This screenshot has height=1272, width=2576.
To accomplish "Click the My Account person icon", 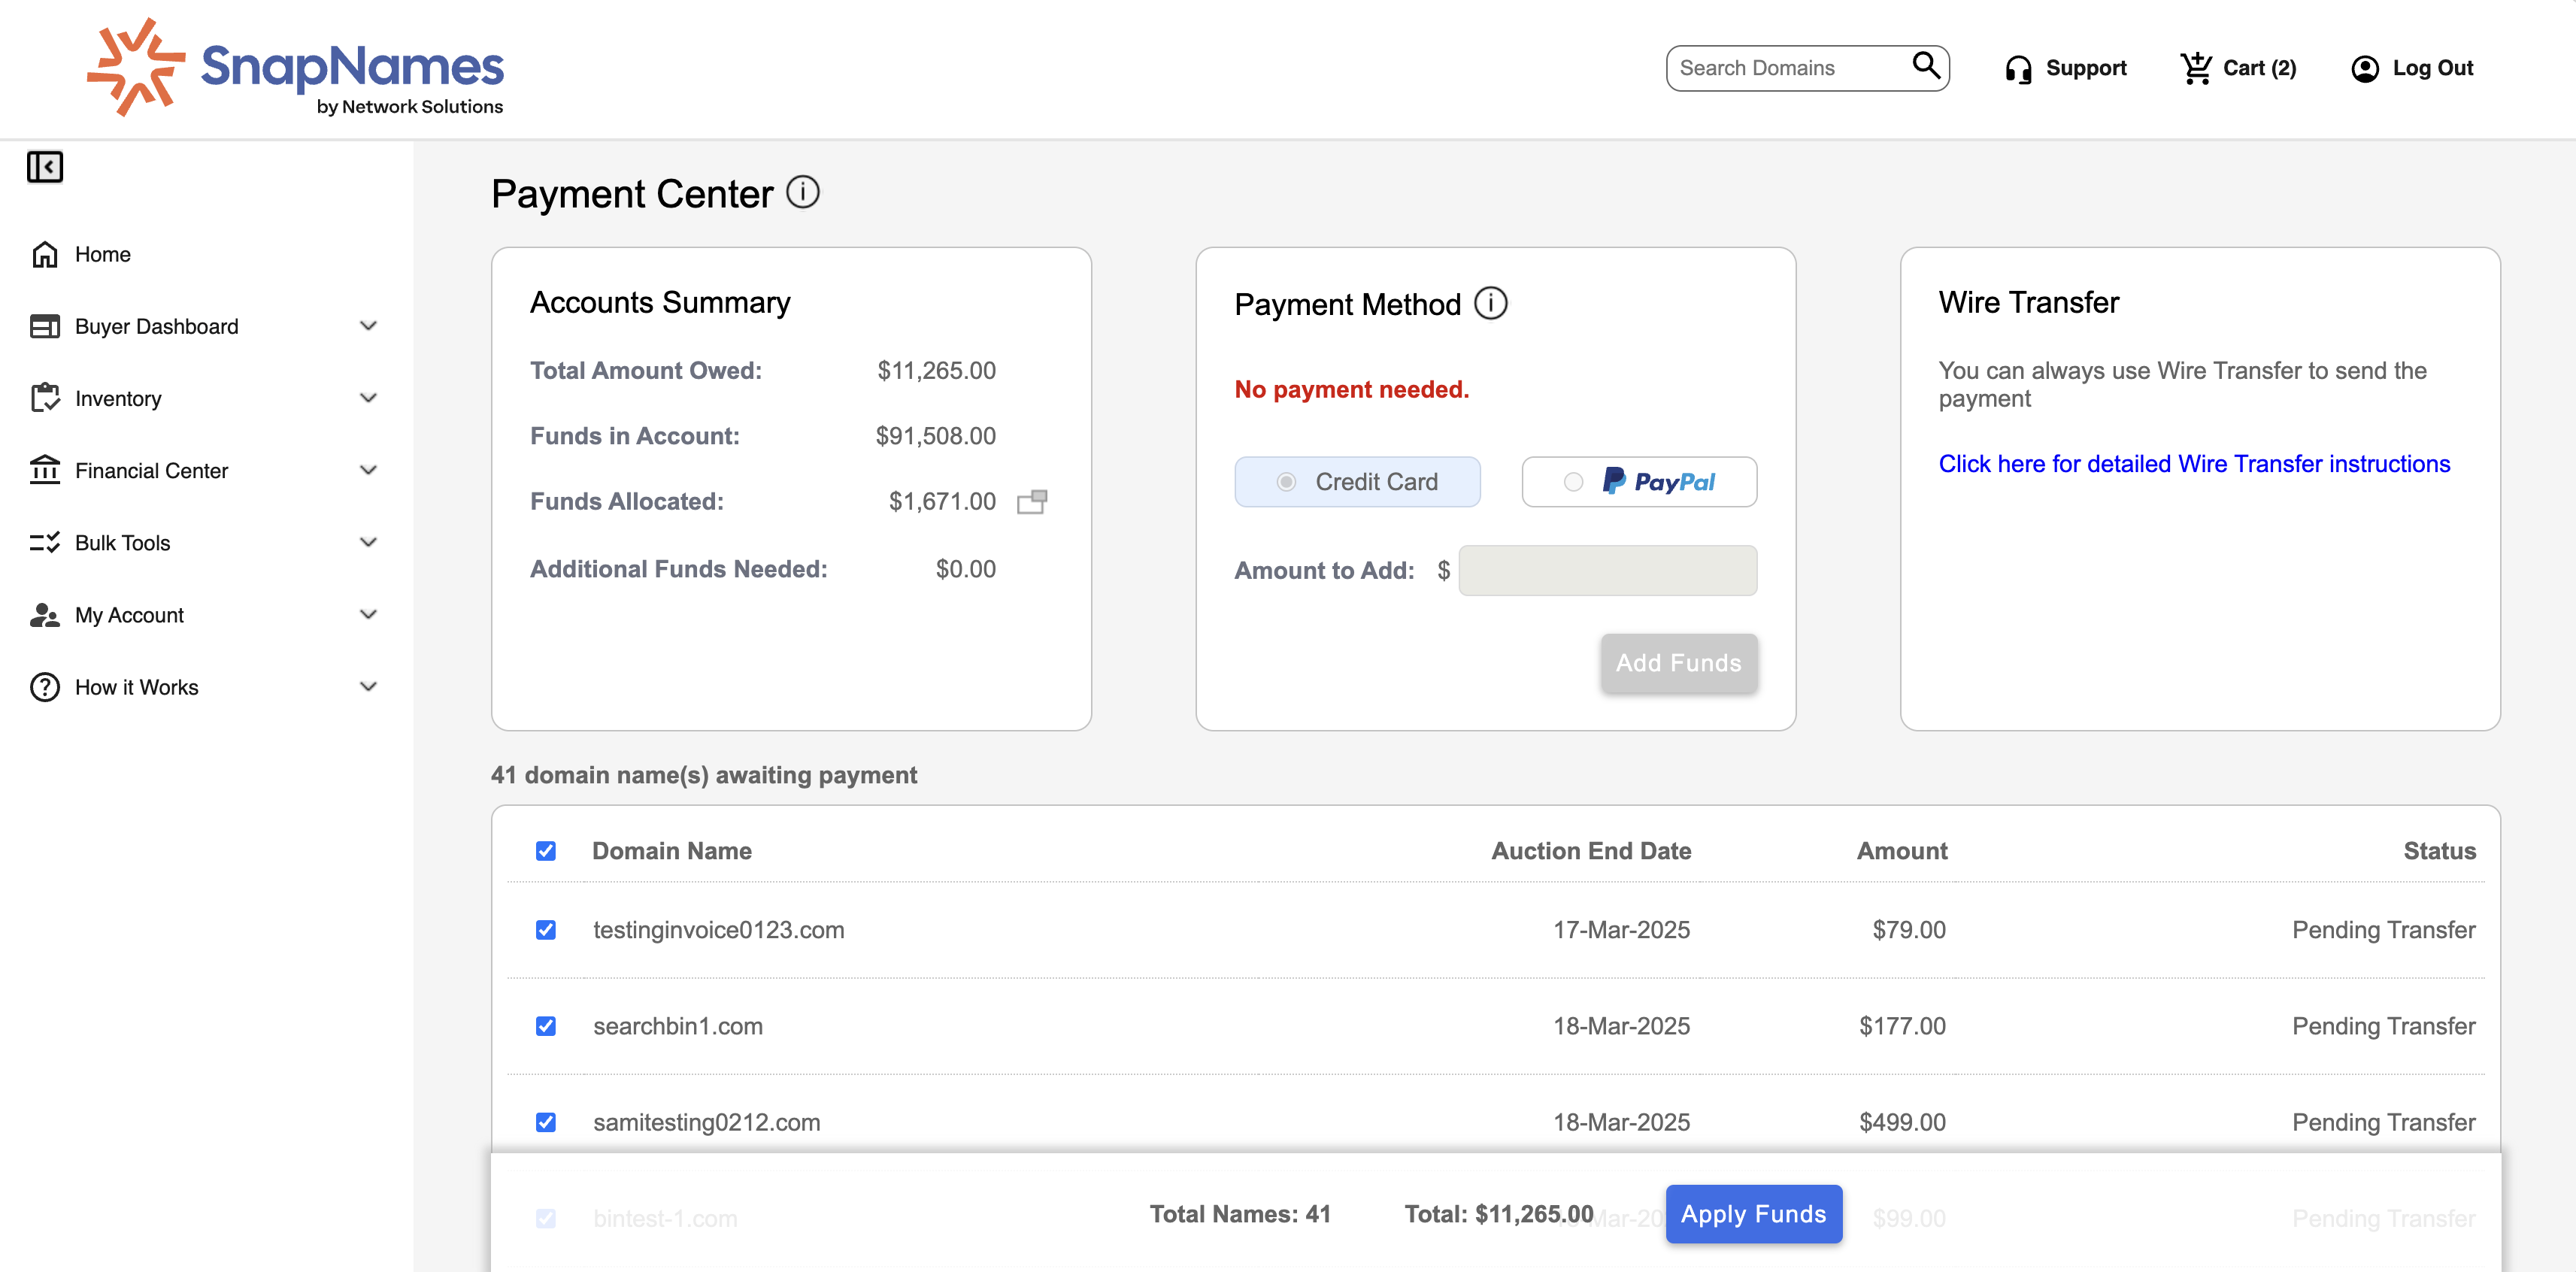I will 45,615.
